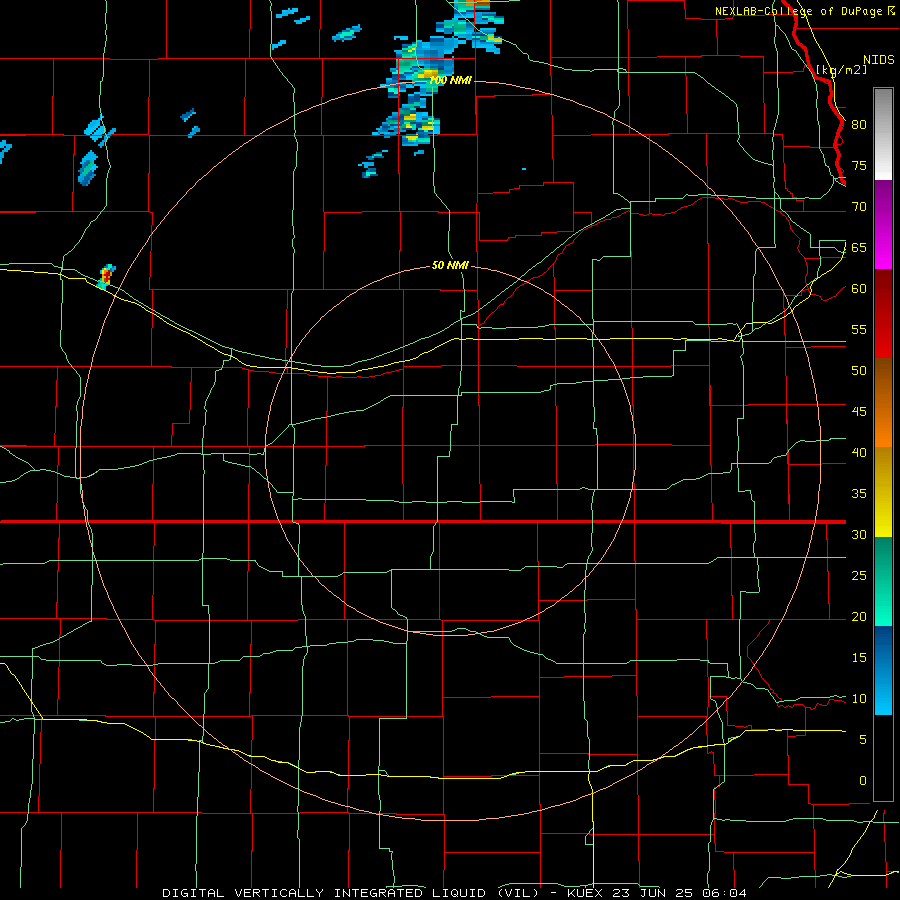Click the 35 value on the scale

coord(859,494)
